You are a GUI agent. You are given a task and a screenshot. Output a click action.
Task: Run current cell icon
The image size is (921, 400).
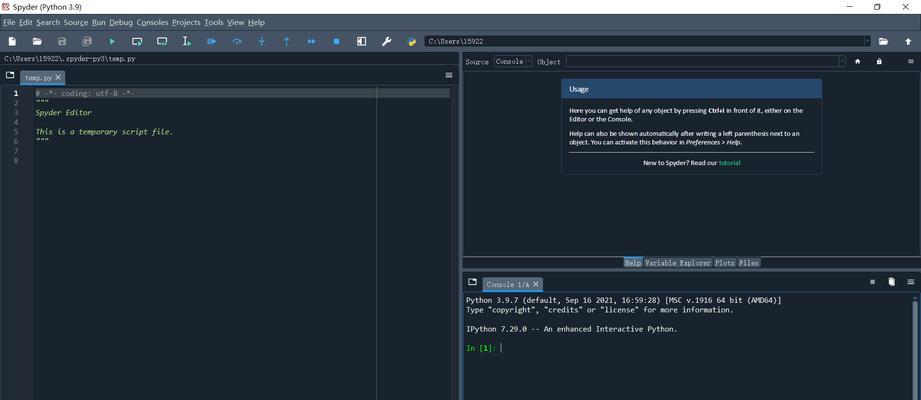click(137, 42)
